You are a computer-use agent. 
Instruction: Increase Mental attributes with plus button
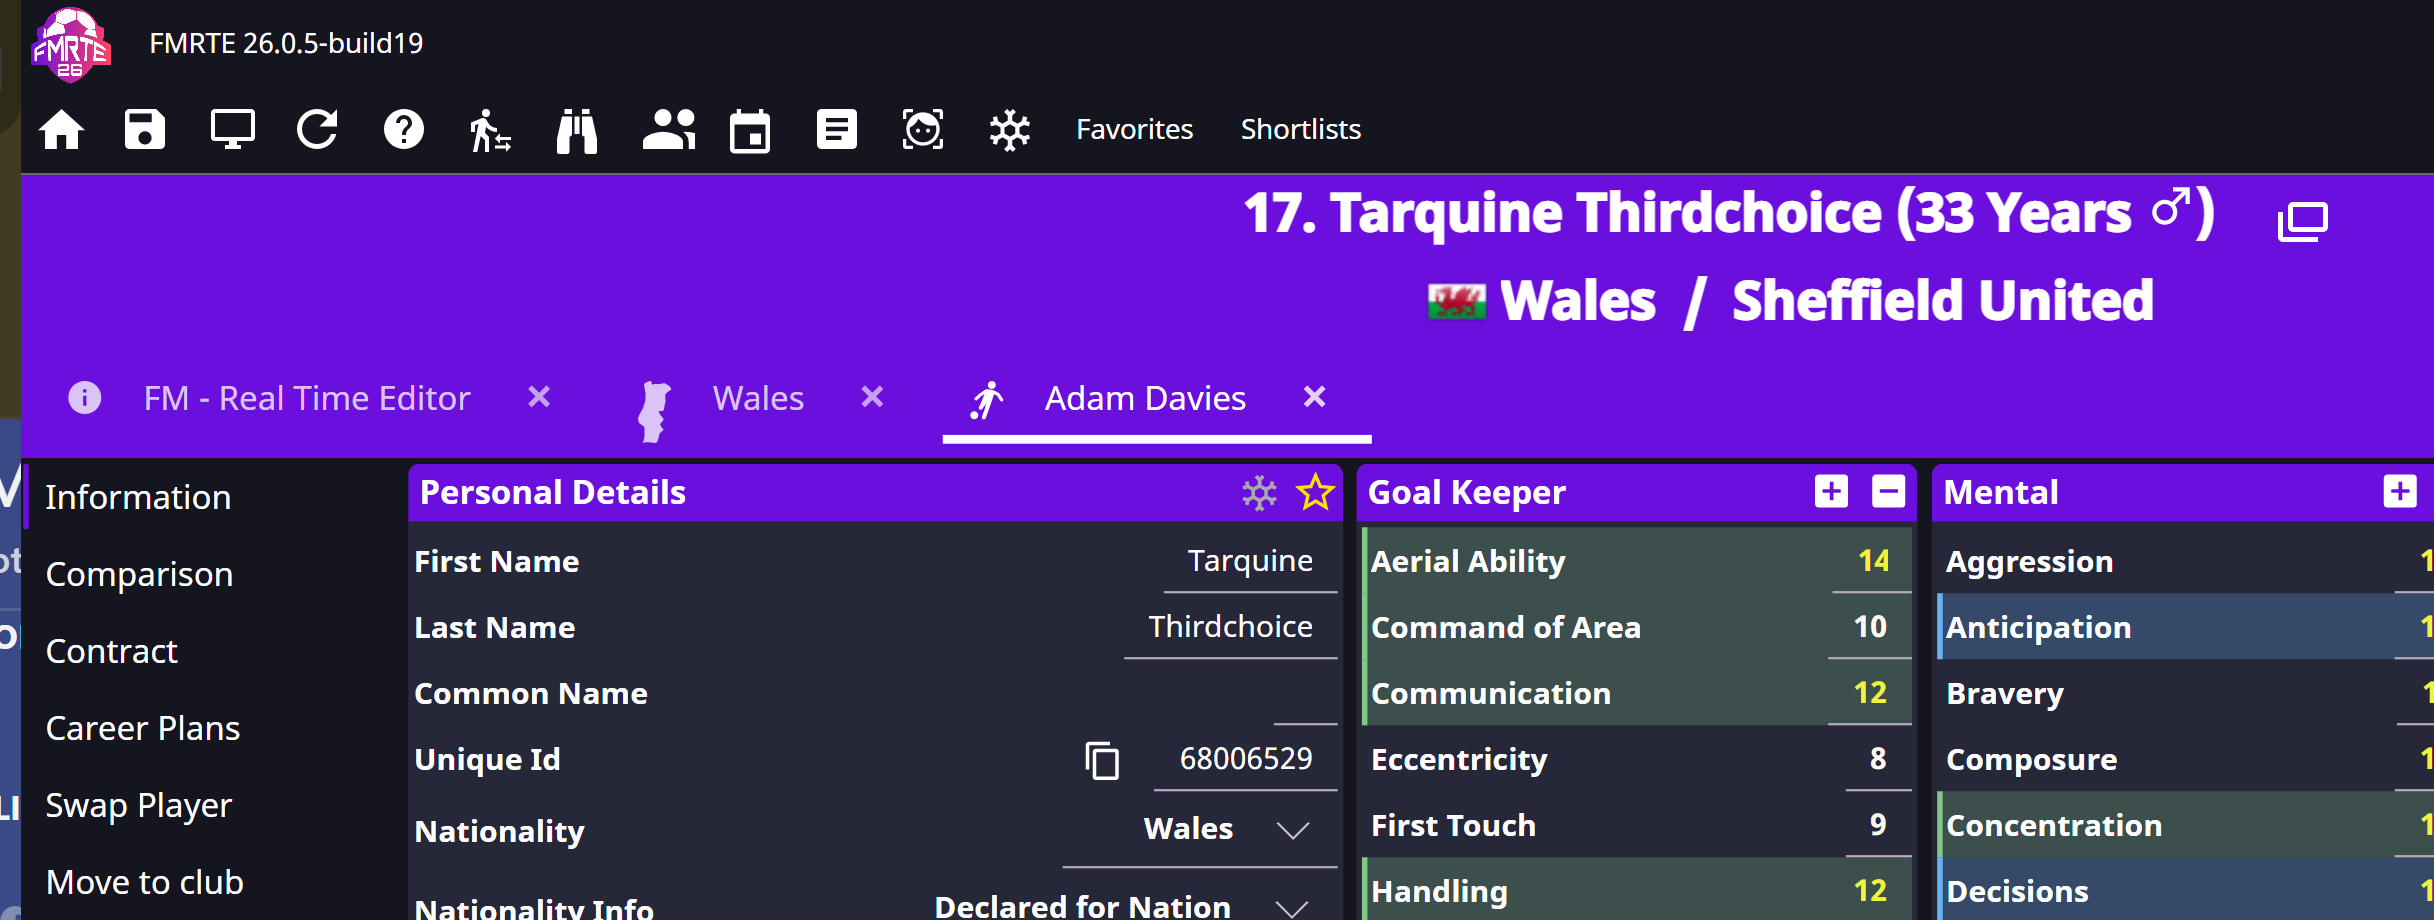[x=2400, y=492]
